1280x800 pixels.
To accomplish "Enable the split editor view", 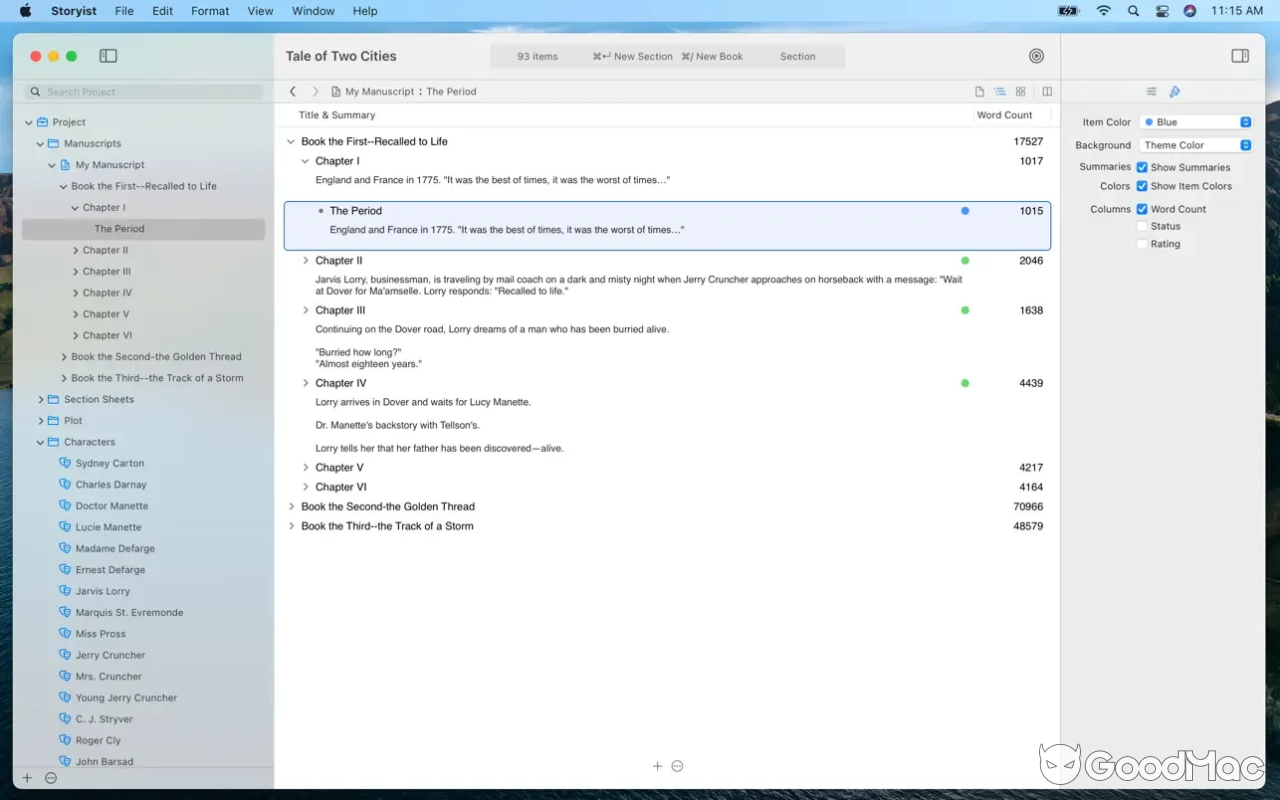I will [1047, 91].
